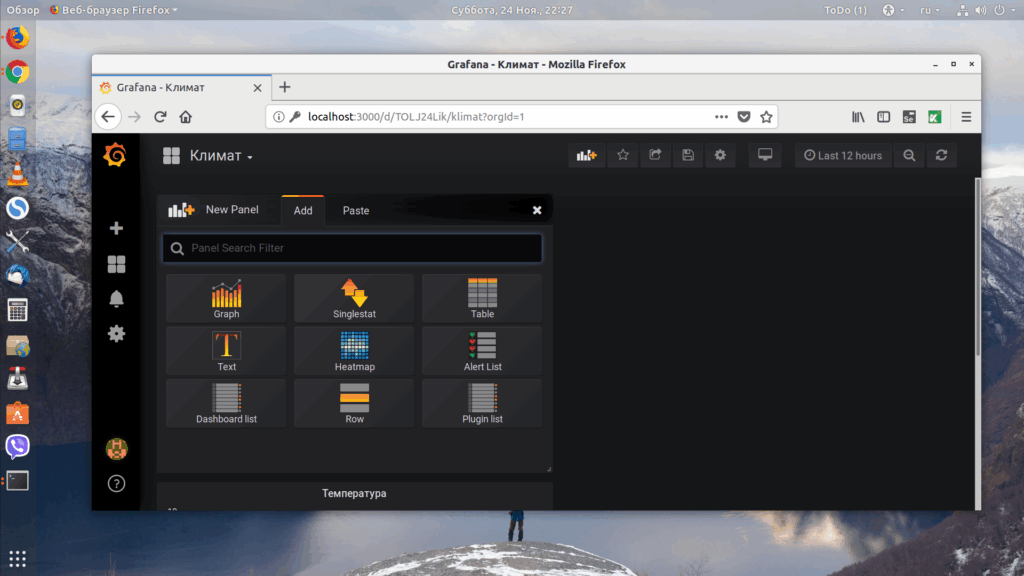
Task: Open Веб-браузер Firefox app menu
Action: [114, 10]
